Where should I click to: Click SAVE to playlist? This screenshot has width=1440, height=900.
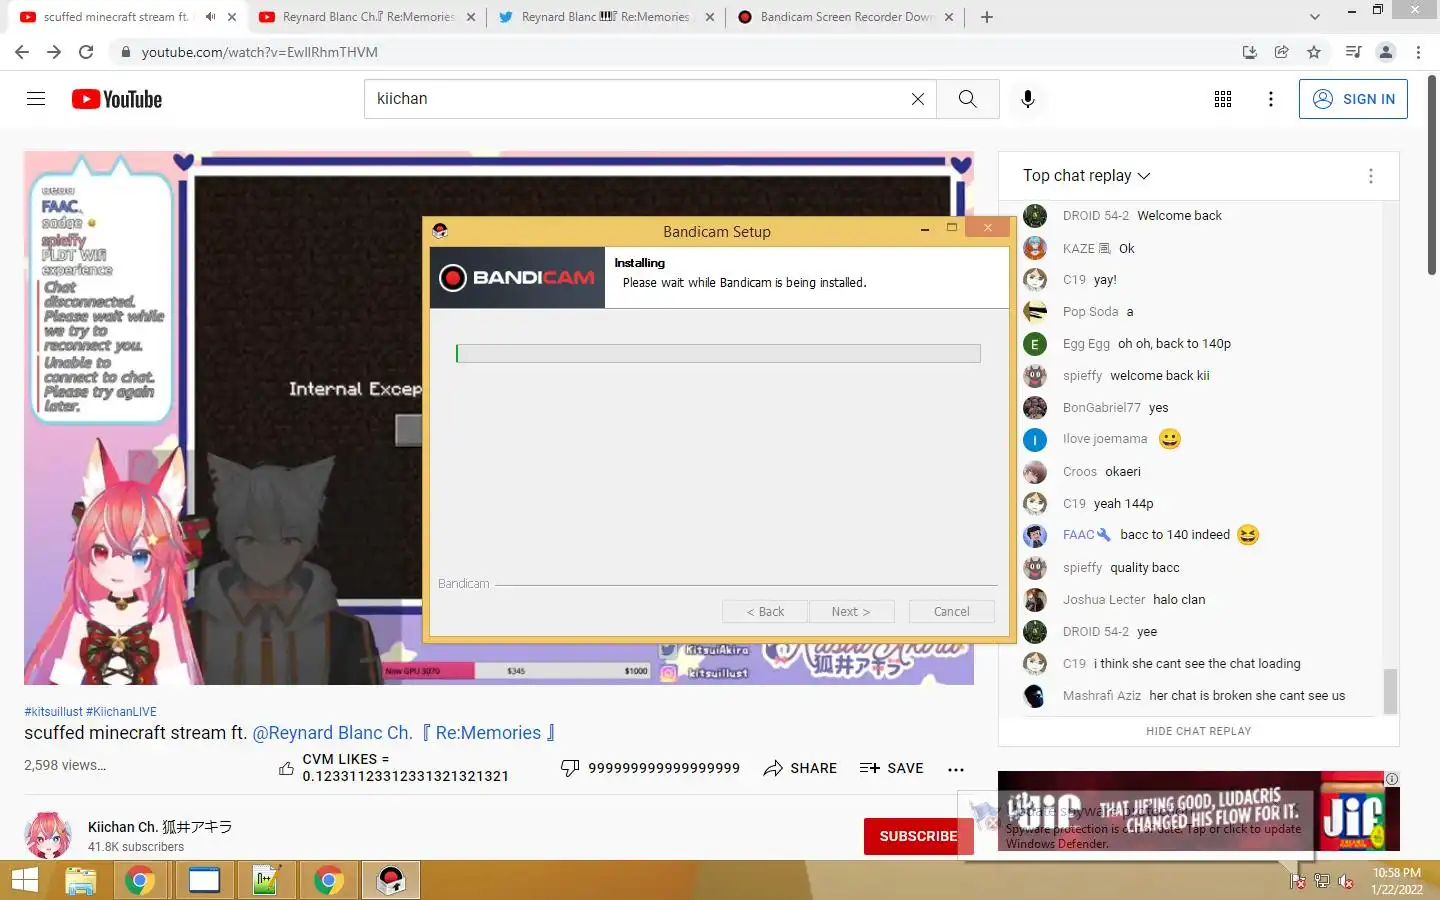tap(891, 768)
